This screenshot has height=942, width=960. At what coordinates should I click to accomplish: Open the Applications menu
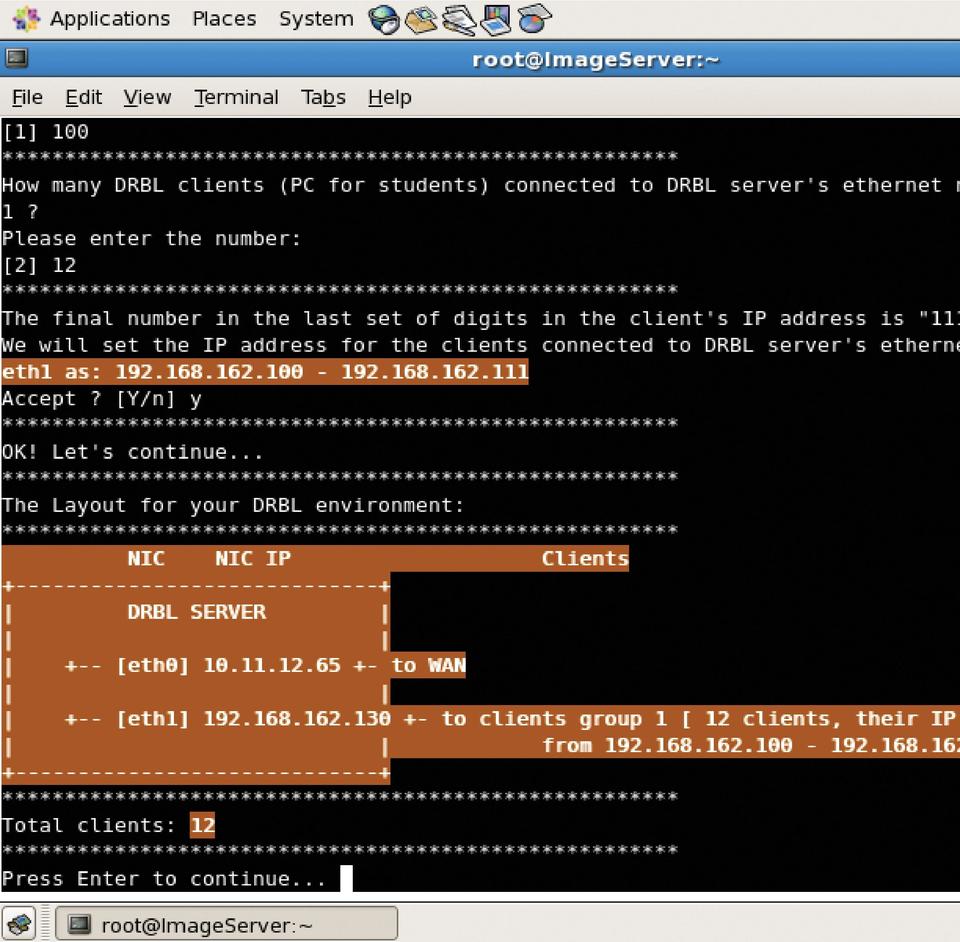click(x=110, y=19)
